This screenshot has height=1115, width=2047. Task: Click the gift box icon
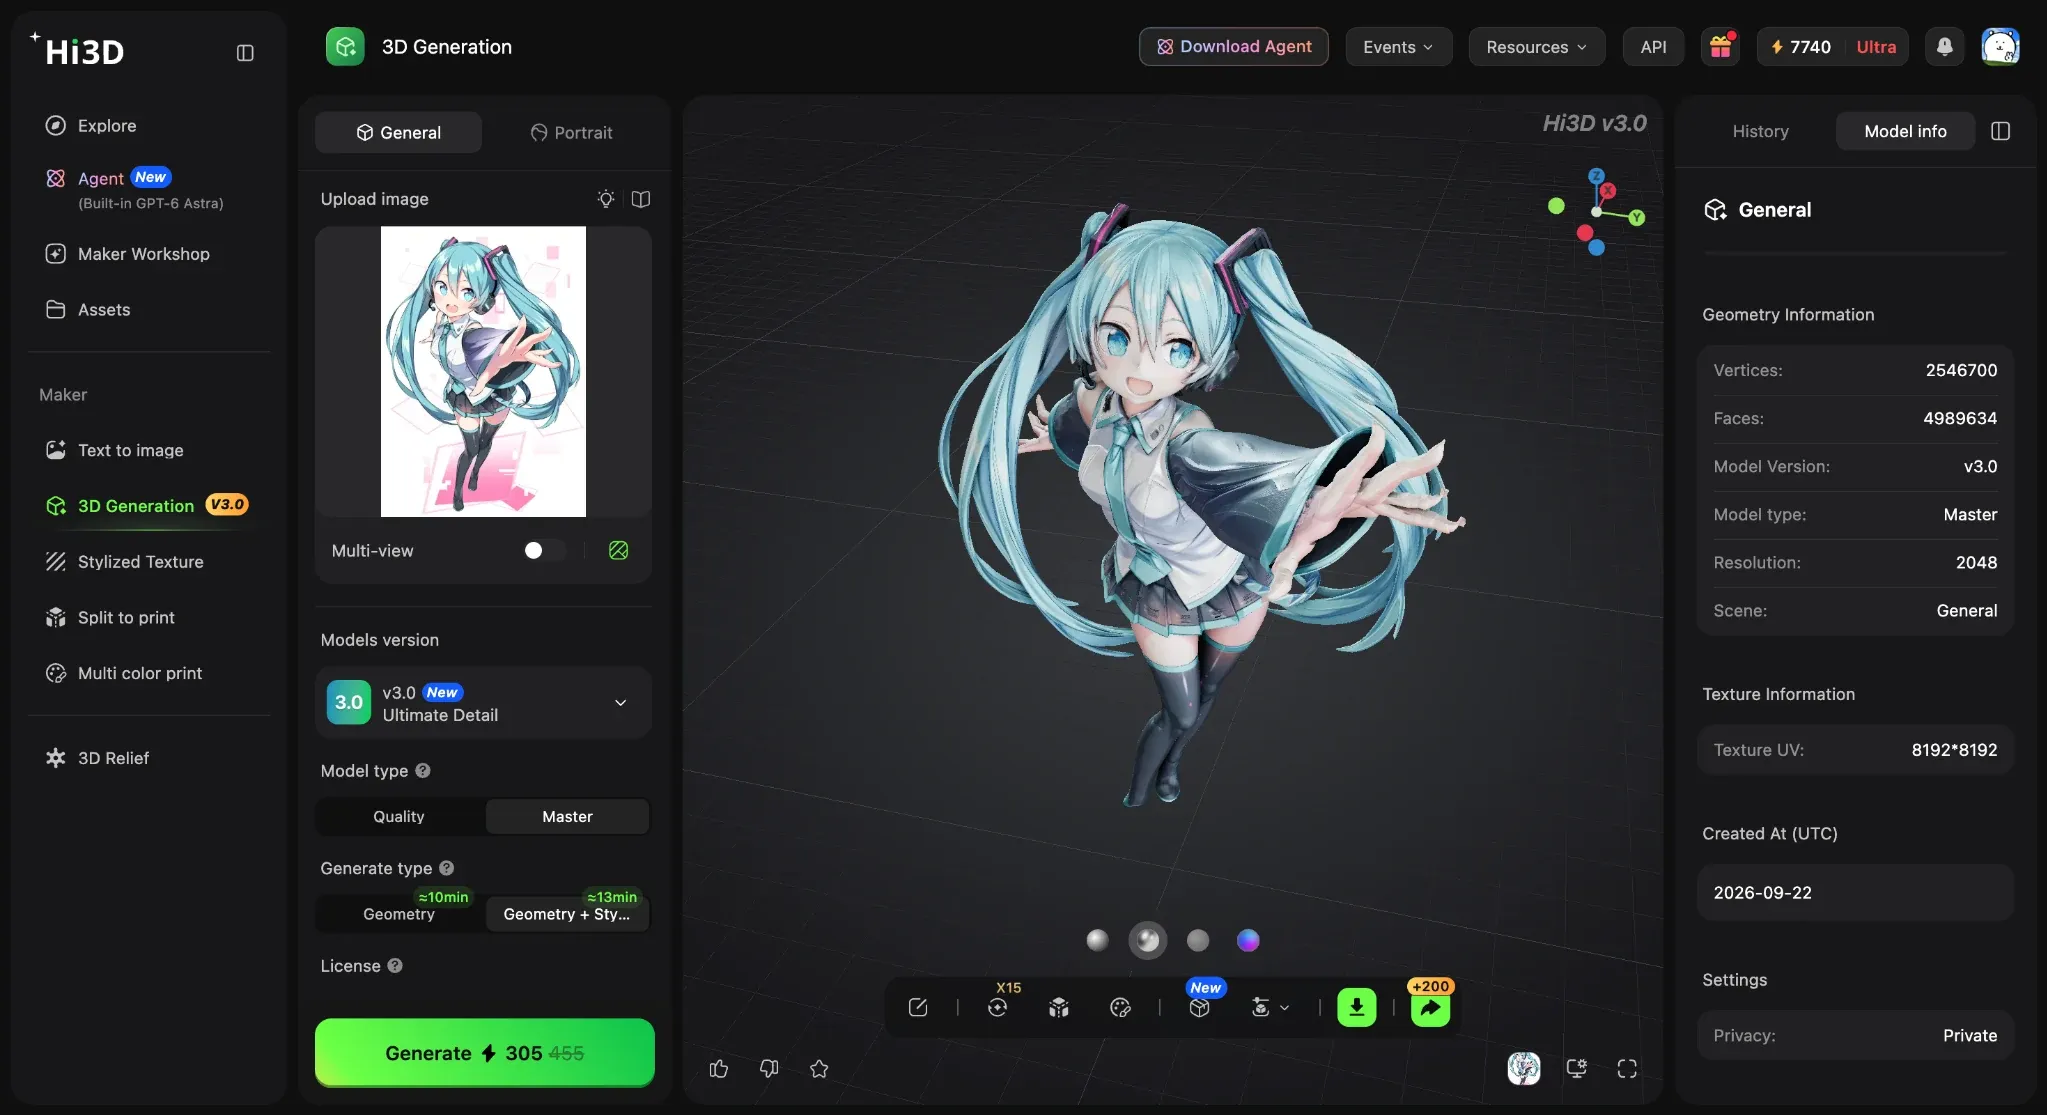coord(1720,47)
